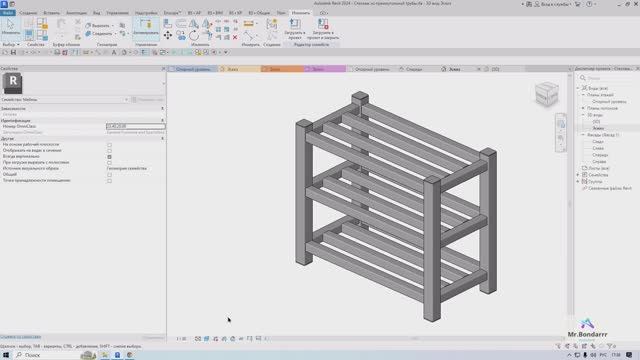Viewport: 640px width, 360px height.
Task: Click the Rotate tool in Modify panel
Action: (194, 36)
